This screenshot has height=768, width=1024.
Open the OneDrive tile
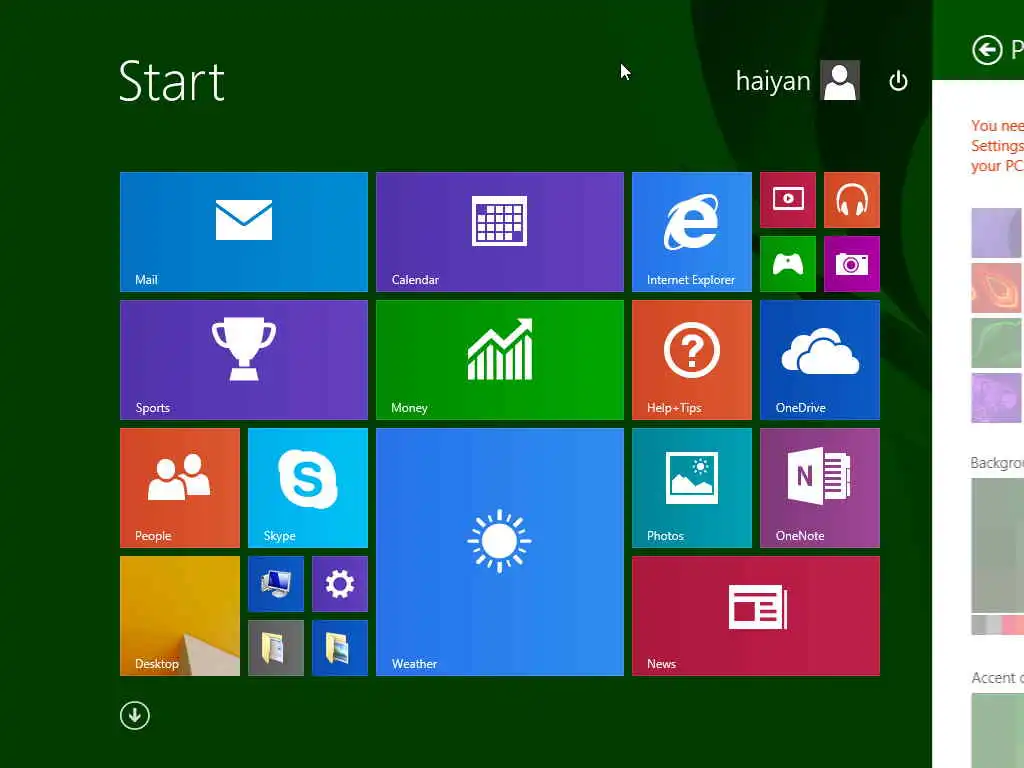coord(820,360)
